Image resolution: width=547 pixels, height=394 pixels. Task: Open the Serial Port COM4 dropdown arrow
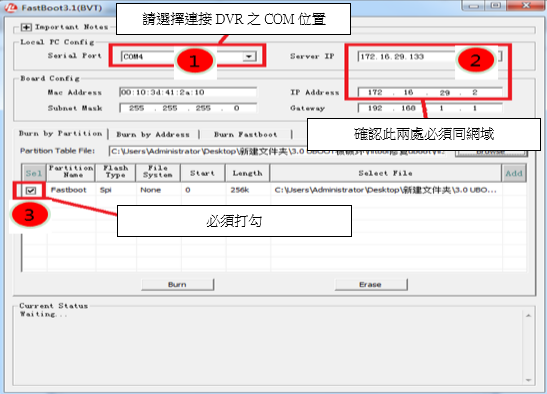pos(249,56)
